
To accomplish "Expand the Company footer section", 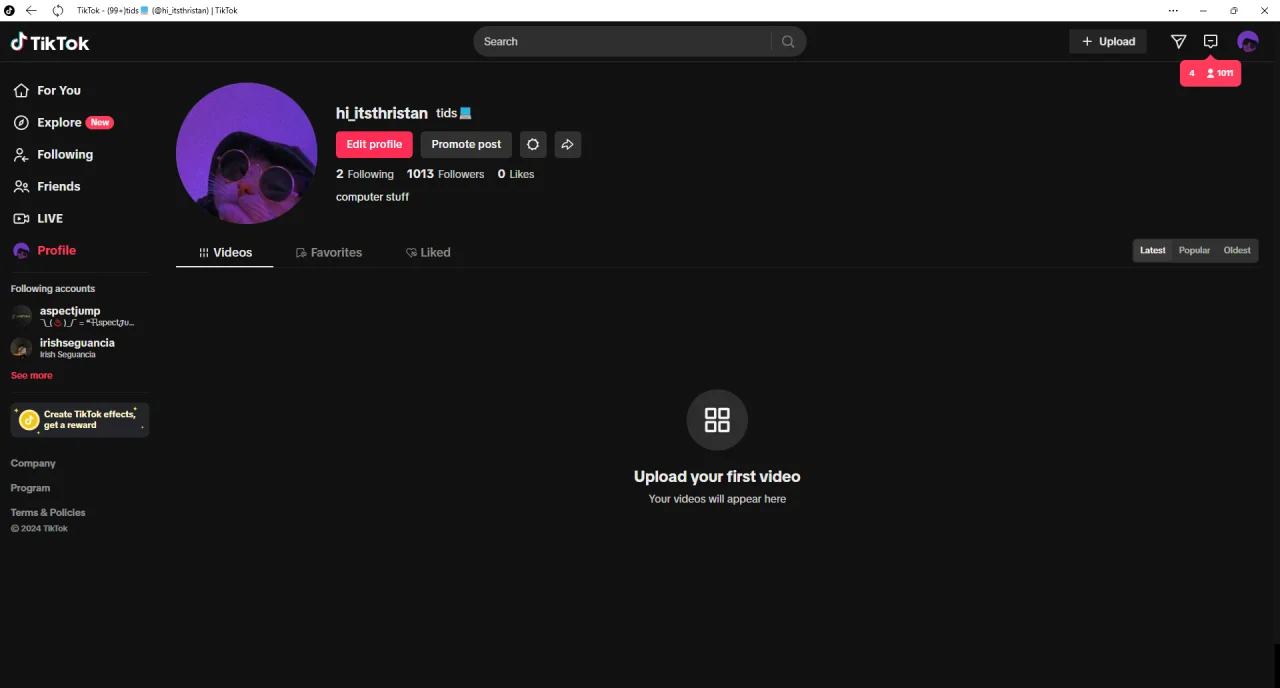I will (x=33, y=463).
